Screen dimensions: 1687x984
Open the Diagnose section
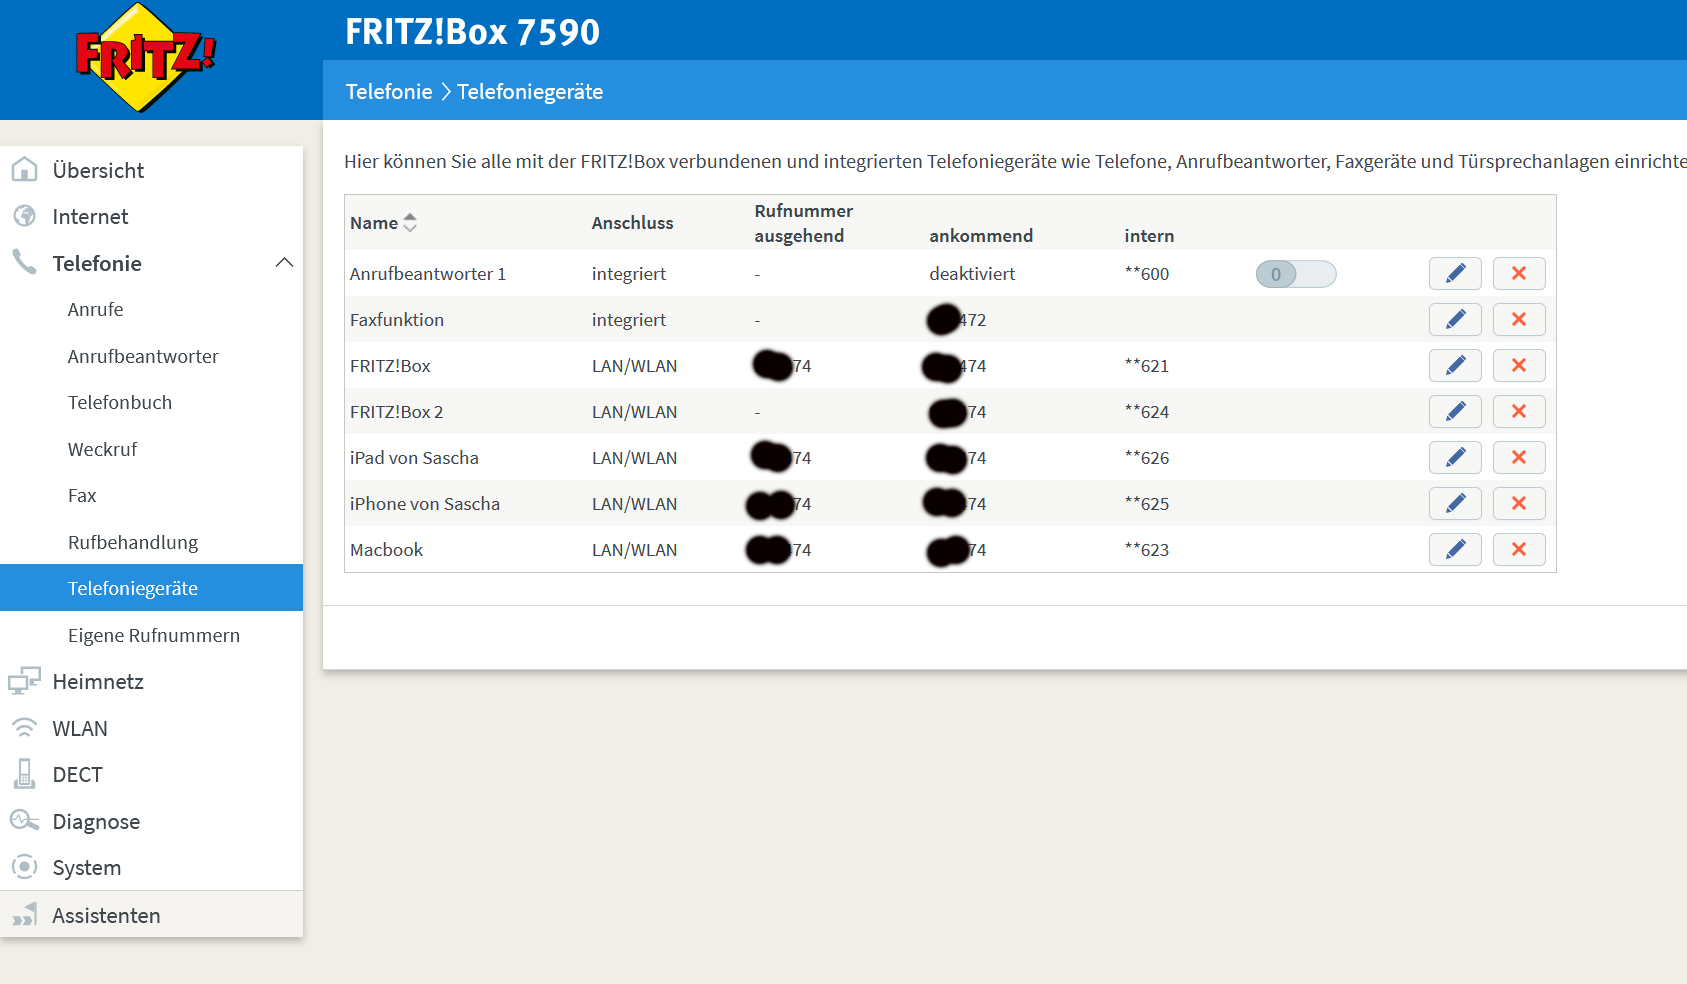point(96,822)
